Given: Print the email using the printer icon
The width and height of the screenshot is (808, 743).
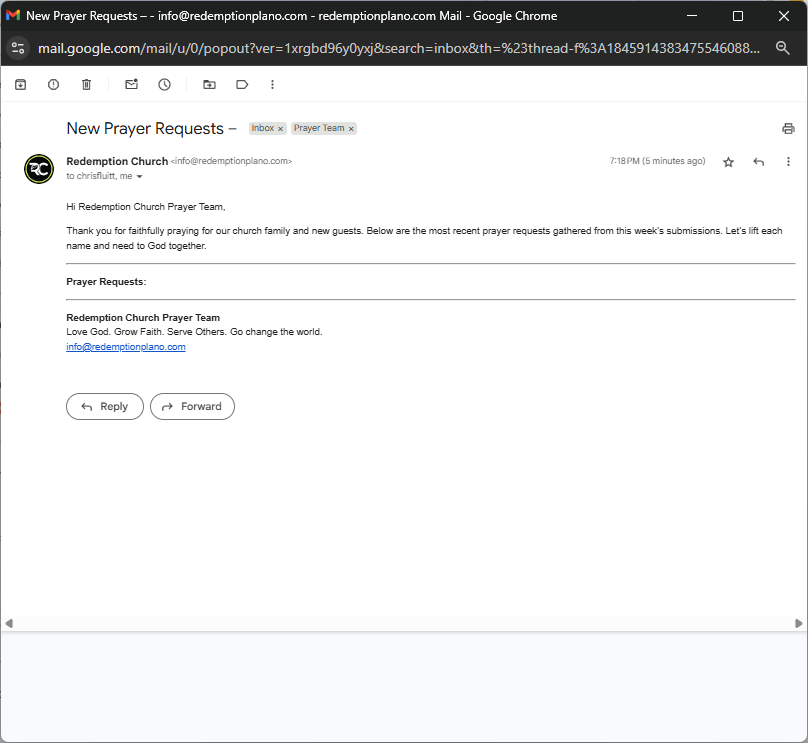Looking at the screenshot, I should 788,129.
